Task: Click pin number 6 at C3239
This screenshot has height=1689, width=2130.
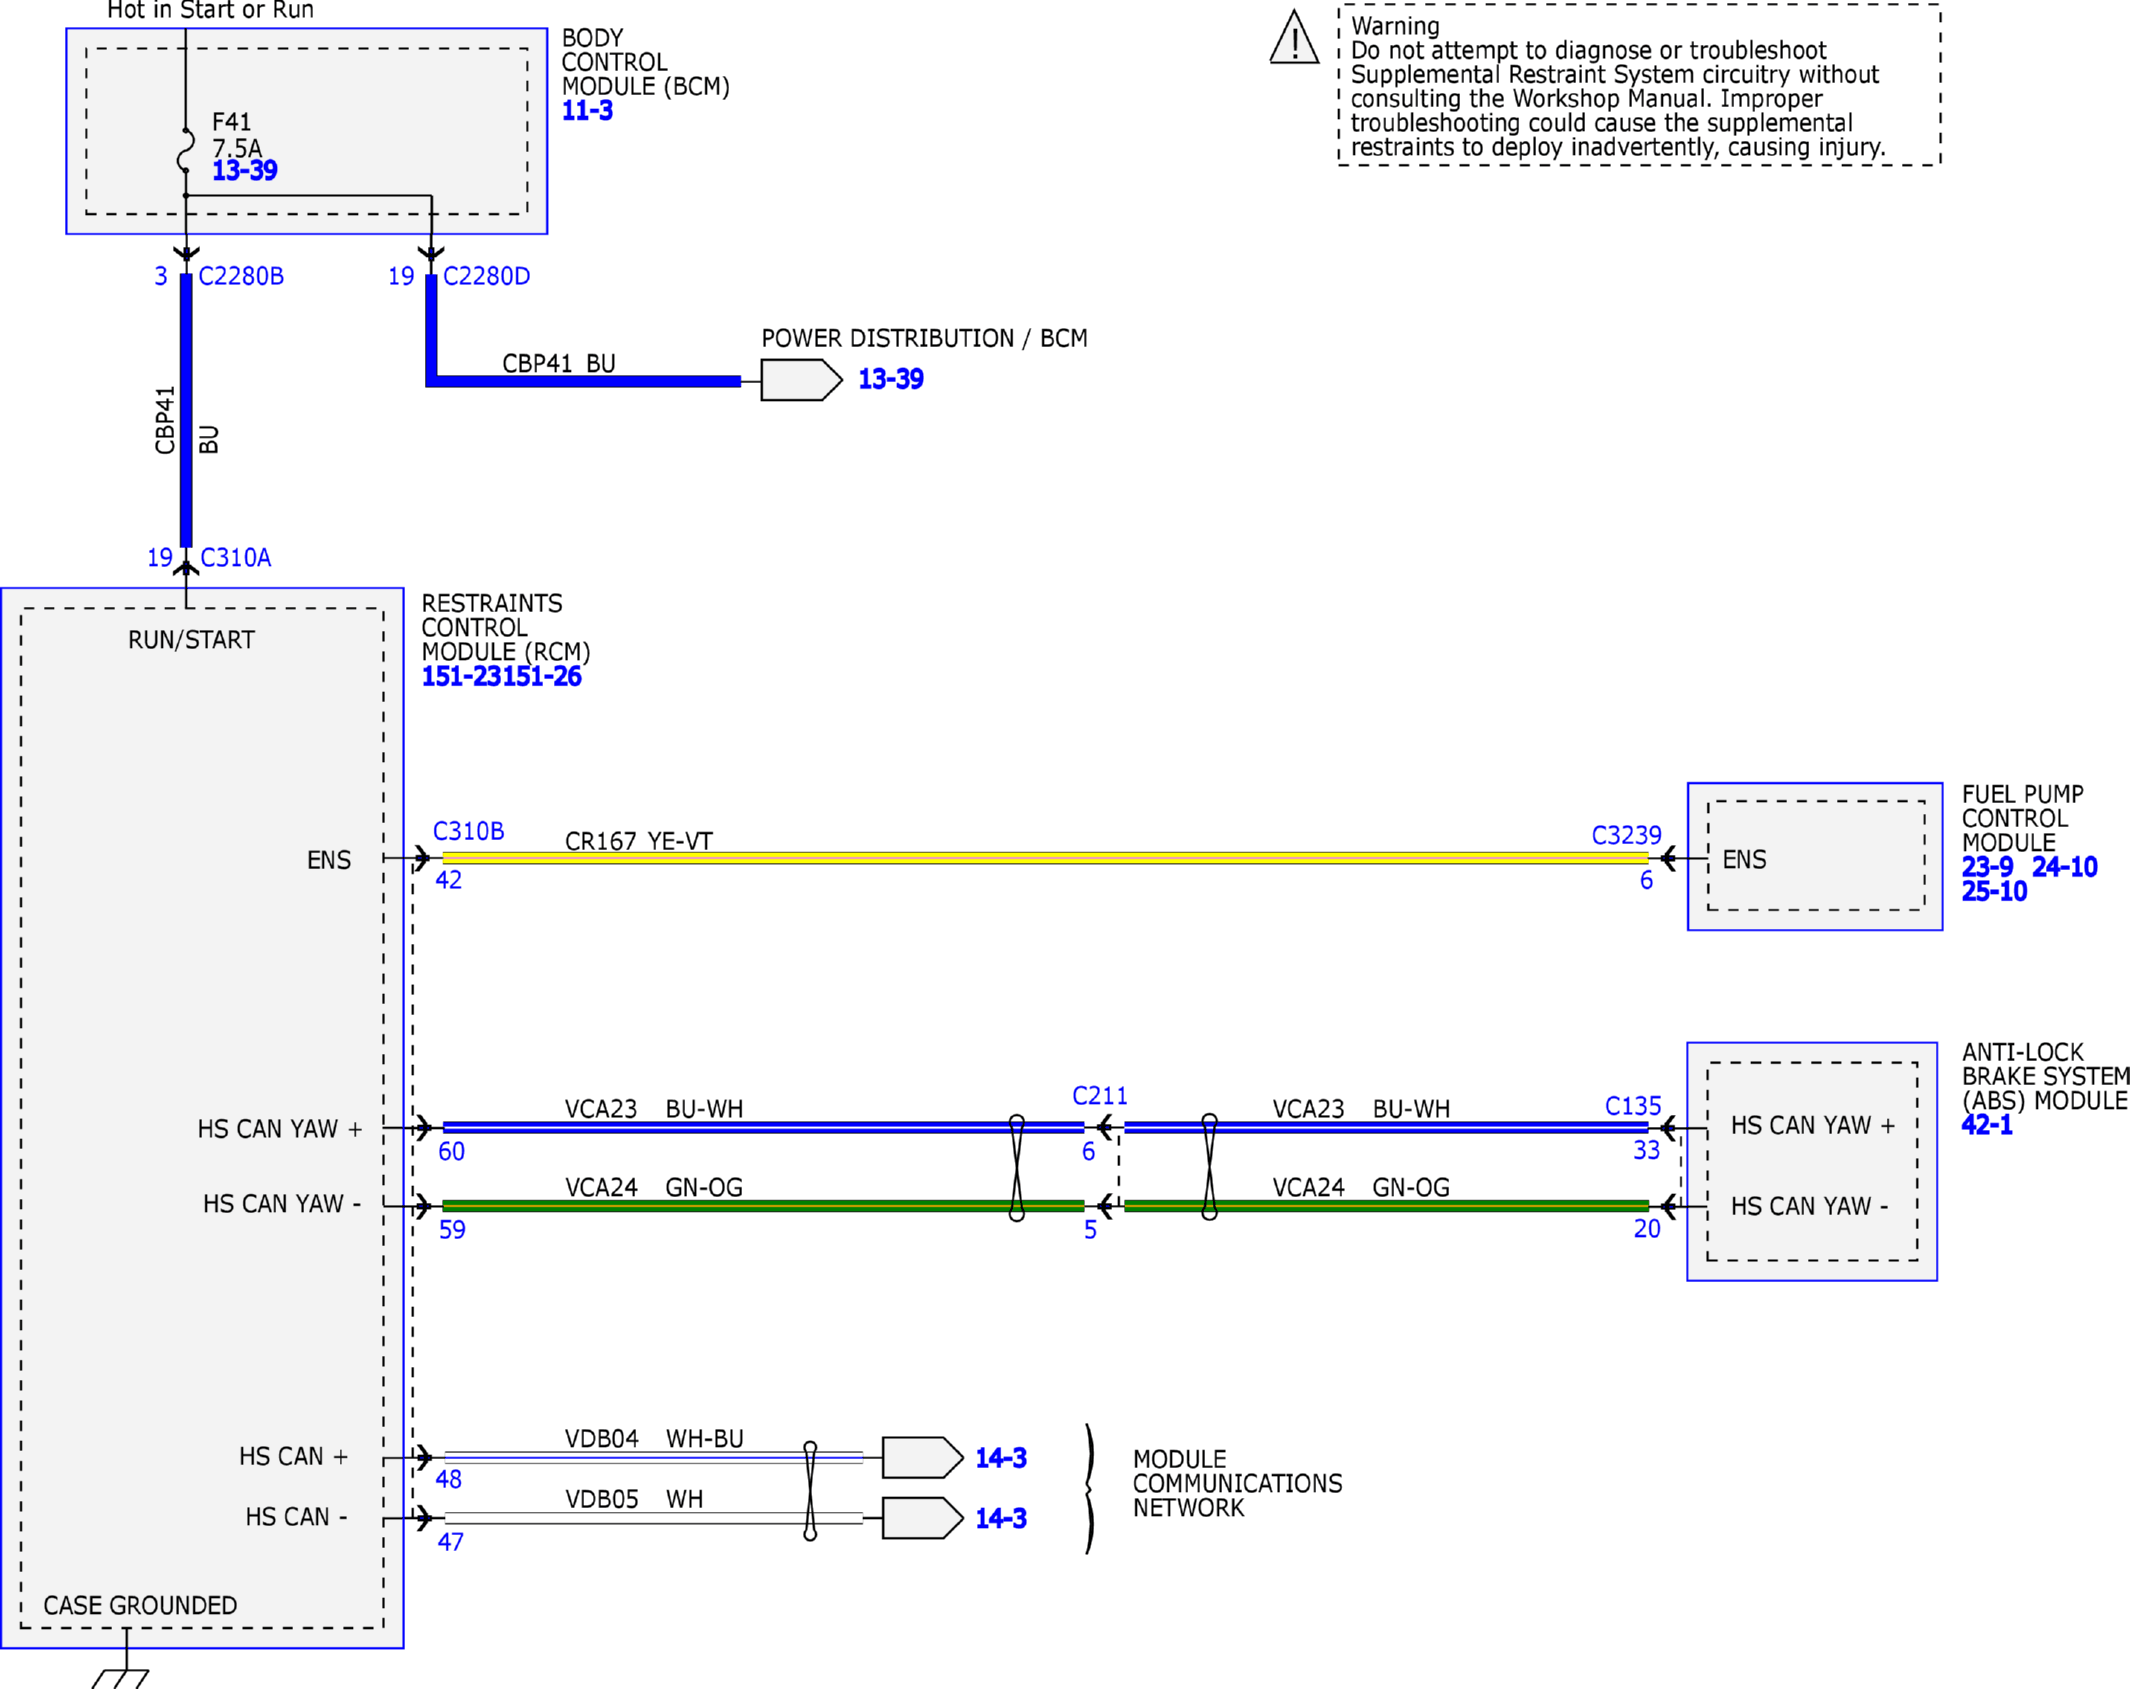Action: [1646, 881]
